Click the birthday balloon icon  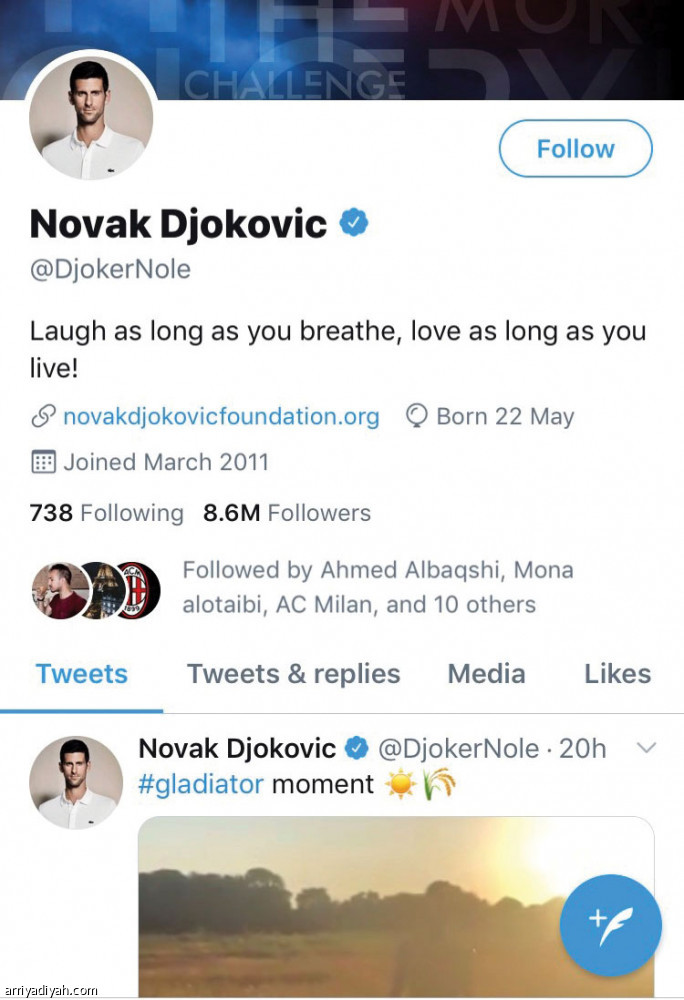416,416
